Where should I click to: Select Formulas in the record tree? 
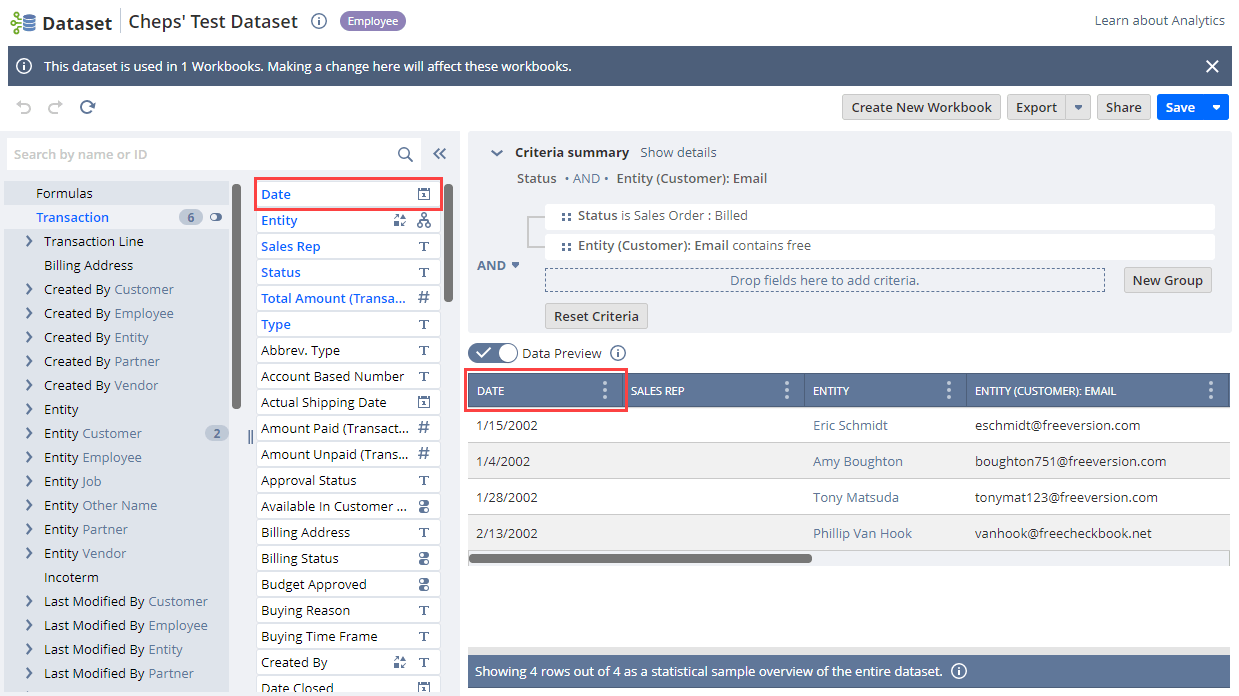coord(64,193)
